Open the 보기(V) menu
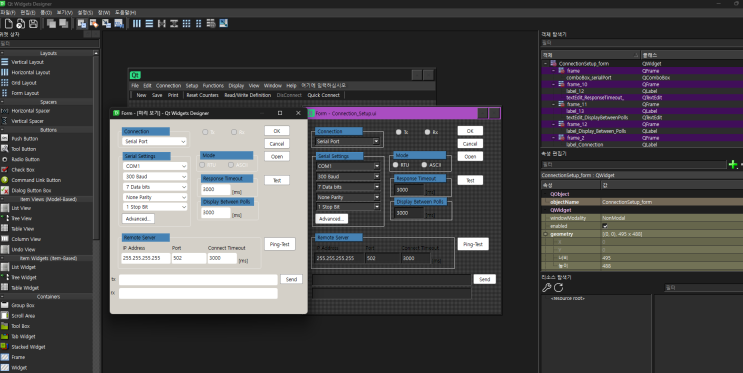The height and width of the screenshot is (373, 743). click(x=64, y=12)
